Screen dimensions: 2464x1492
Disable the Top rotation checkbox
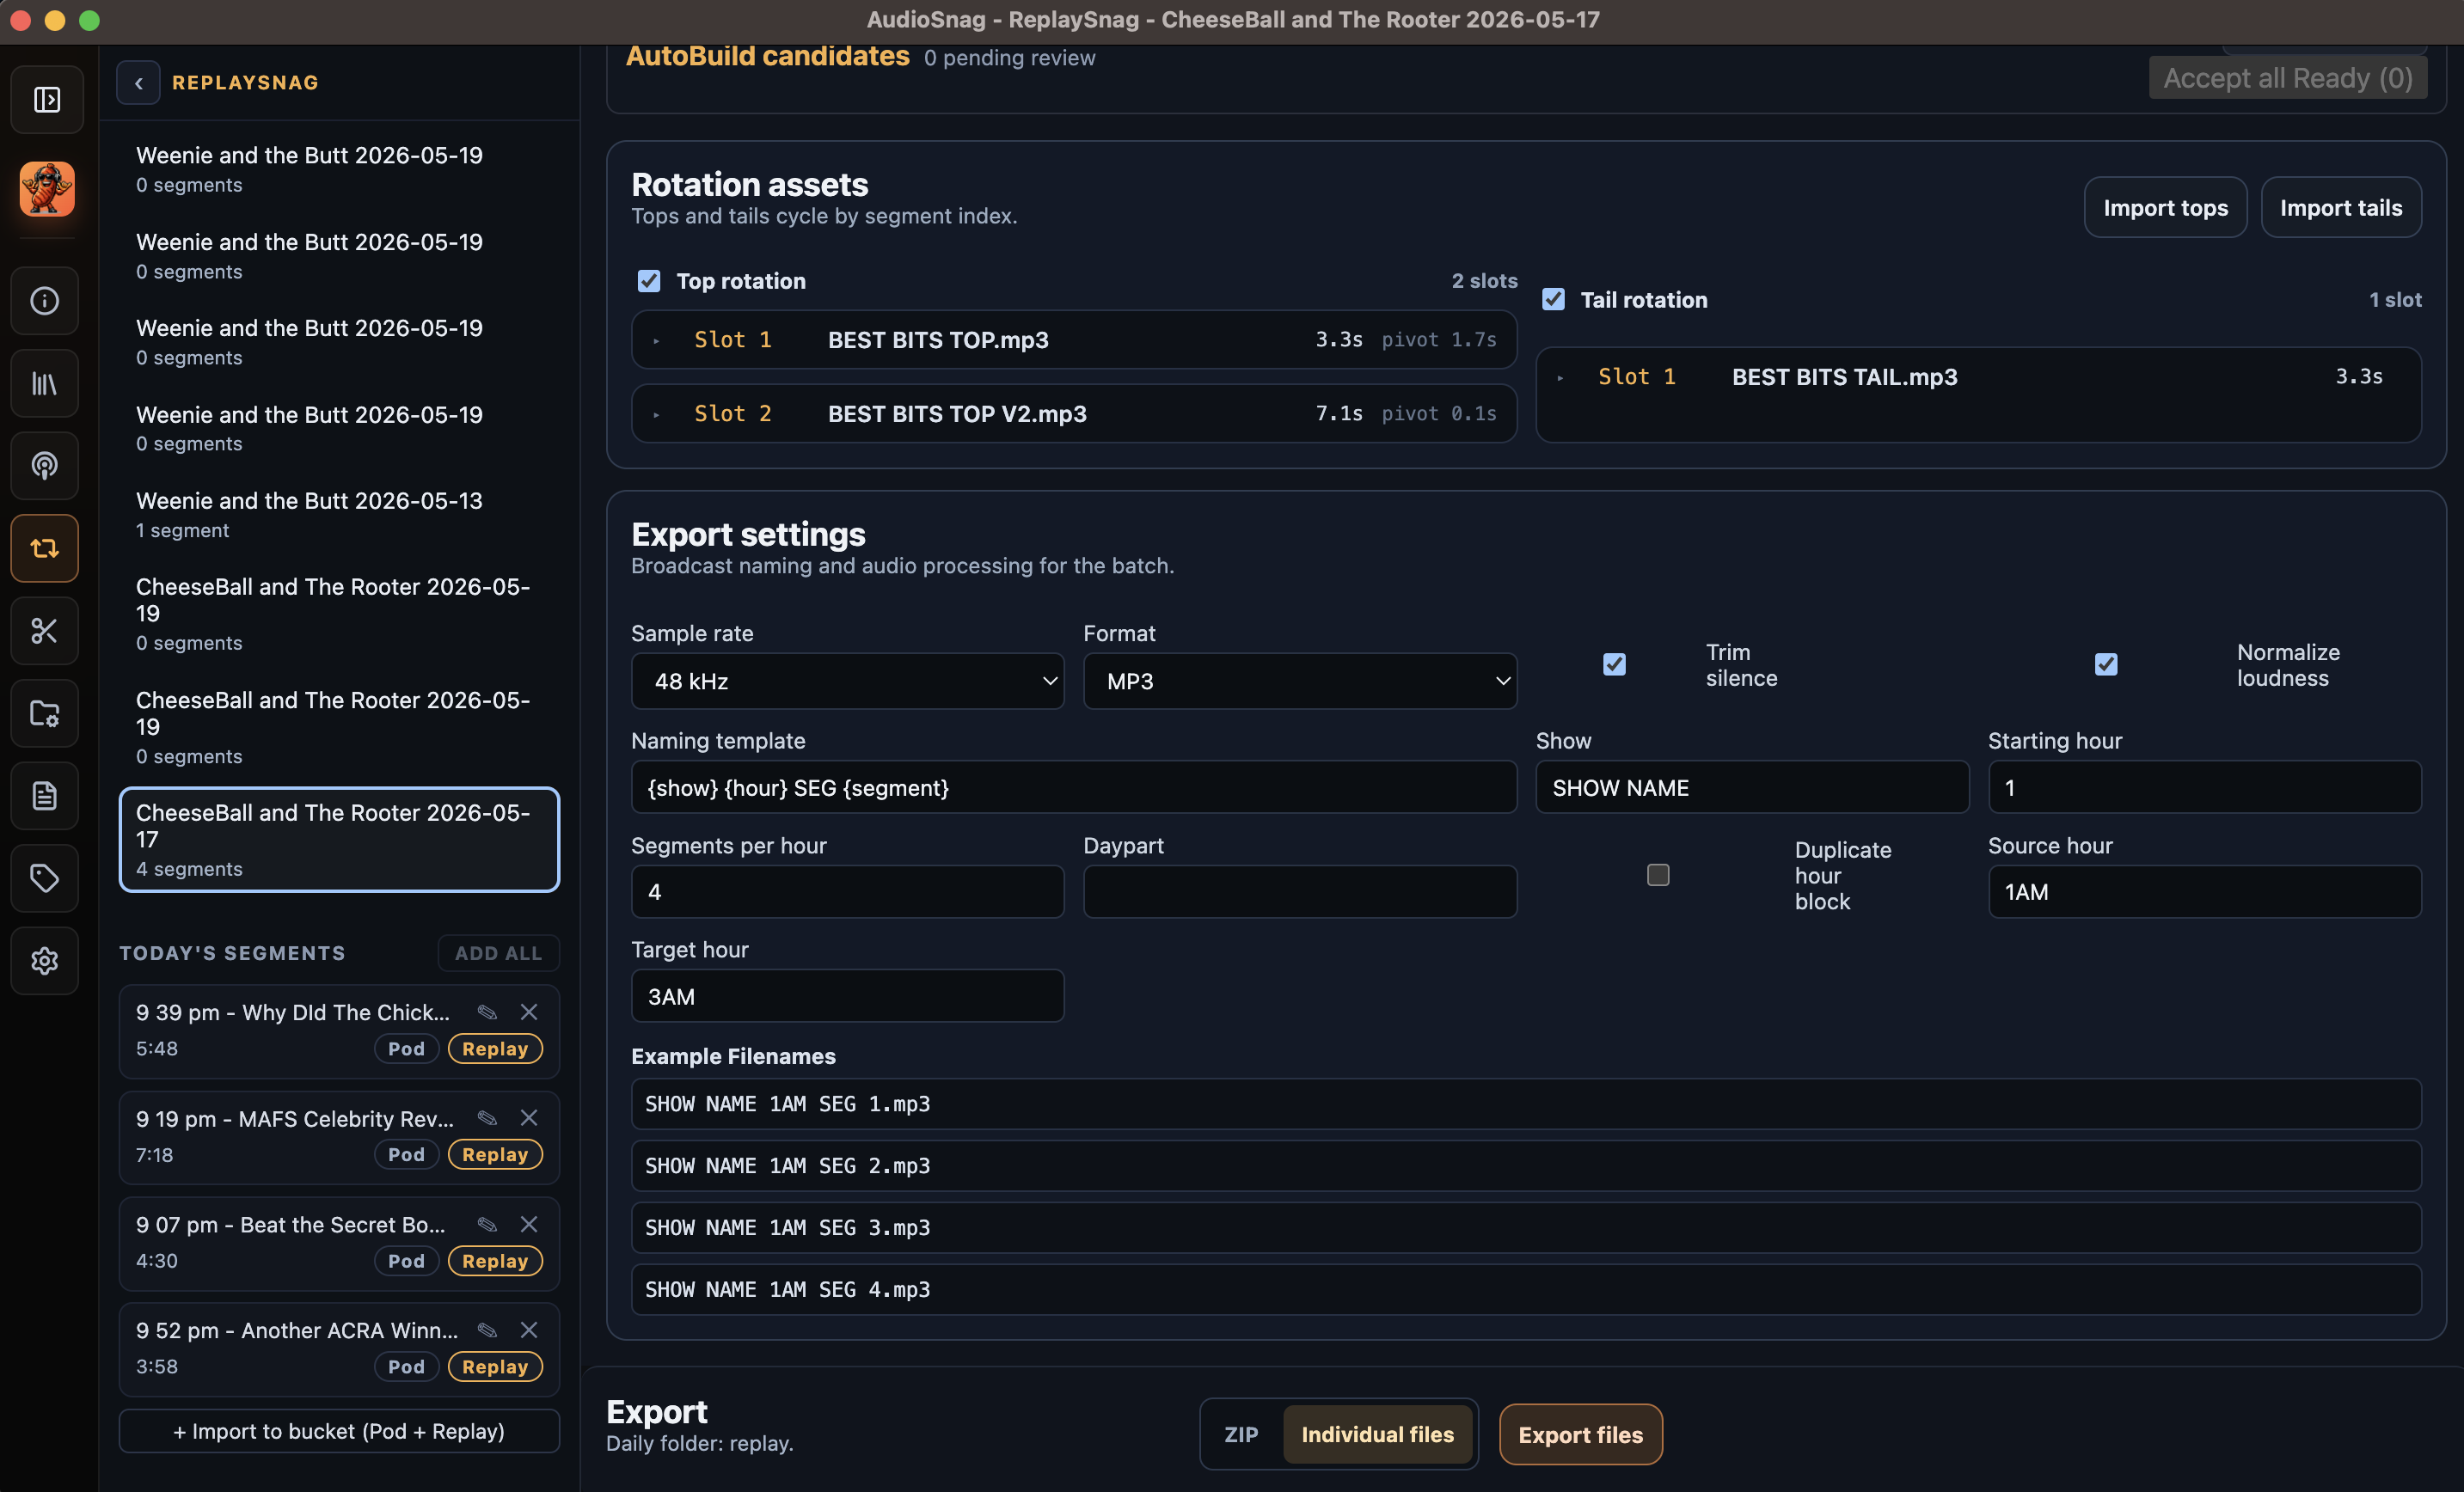[x=649, y=281]
